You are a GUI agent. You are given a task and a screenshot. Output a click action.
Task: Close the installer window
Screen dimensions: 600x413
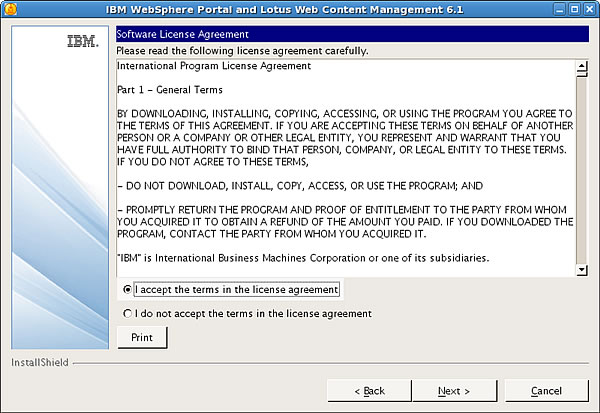click(590, 9)
